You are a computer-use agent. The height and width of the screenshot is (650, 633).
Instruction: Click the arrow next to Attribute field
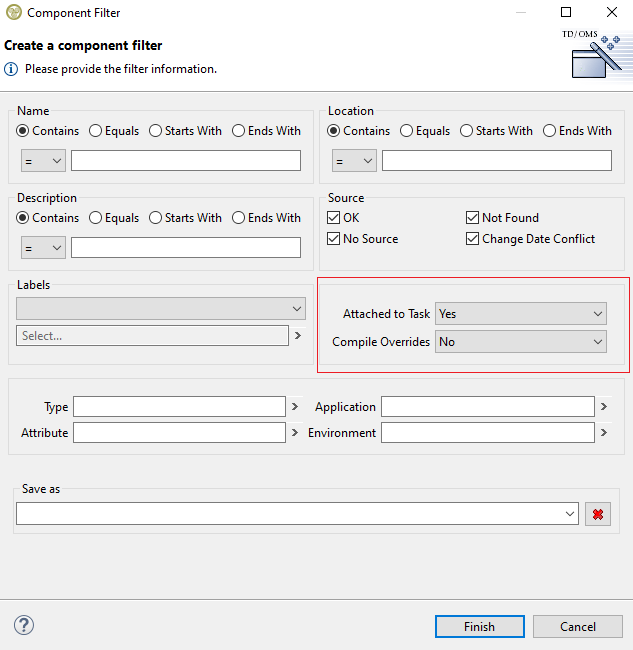point(295,433)
